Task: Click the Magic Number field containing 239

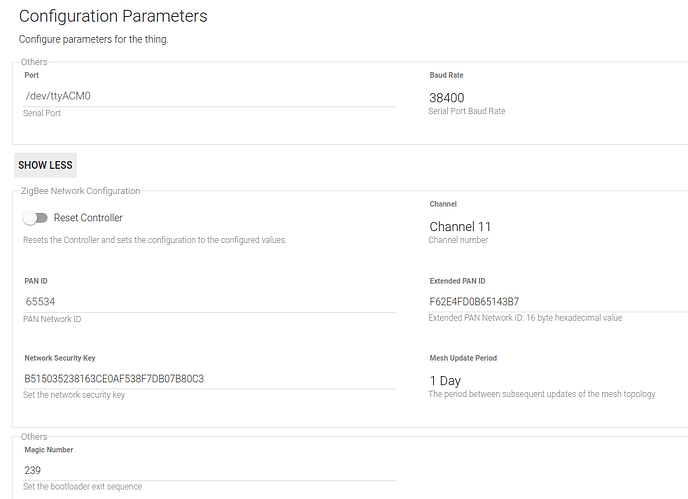Action: 210,469
